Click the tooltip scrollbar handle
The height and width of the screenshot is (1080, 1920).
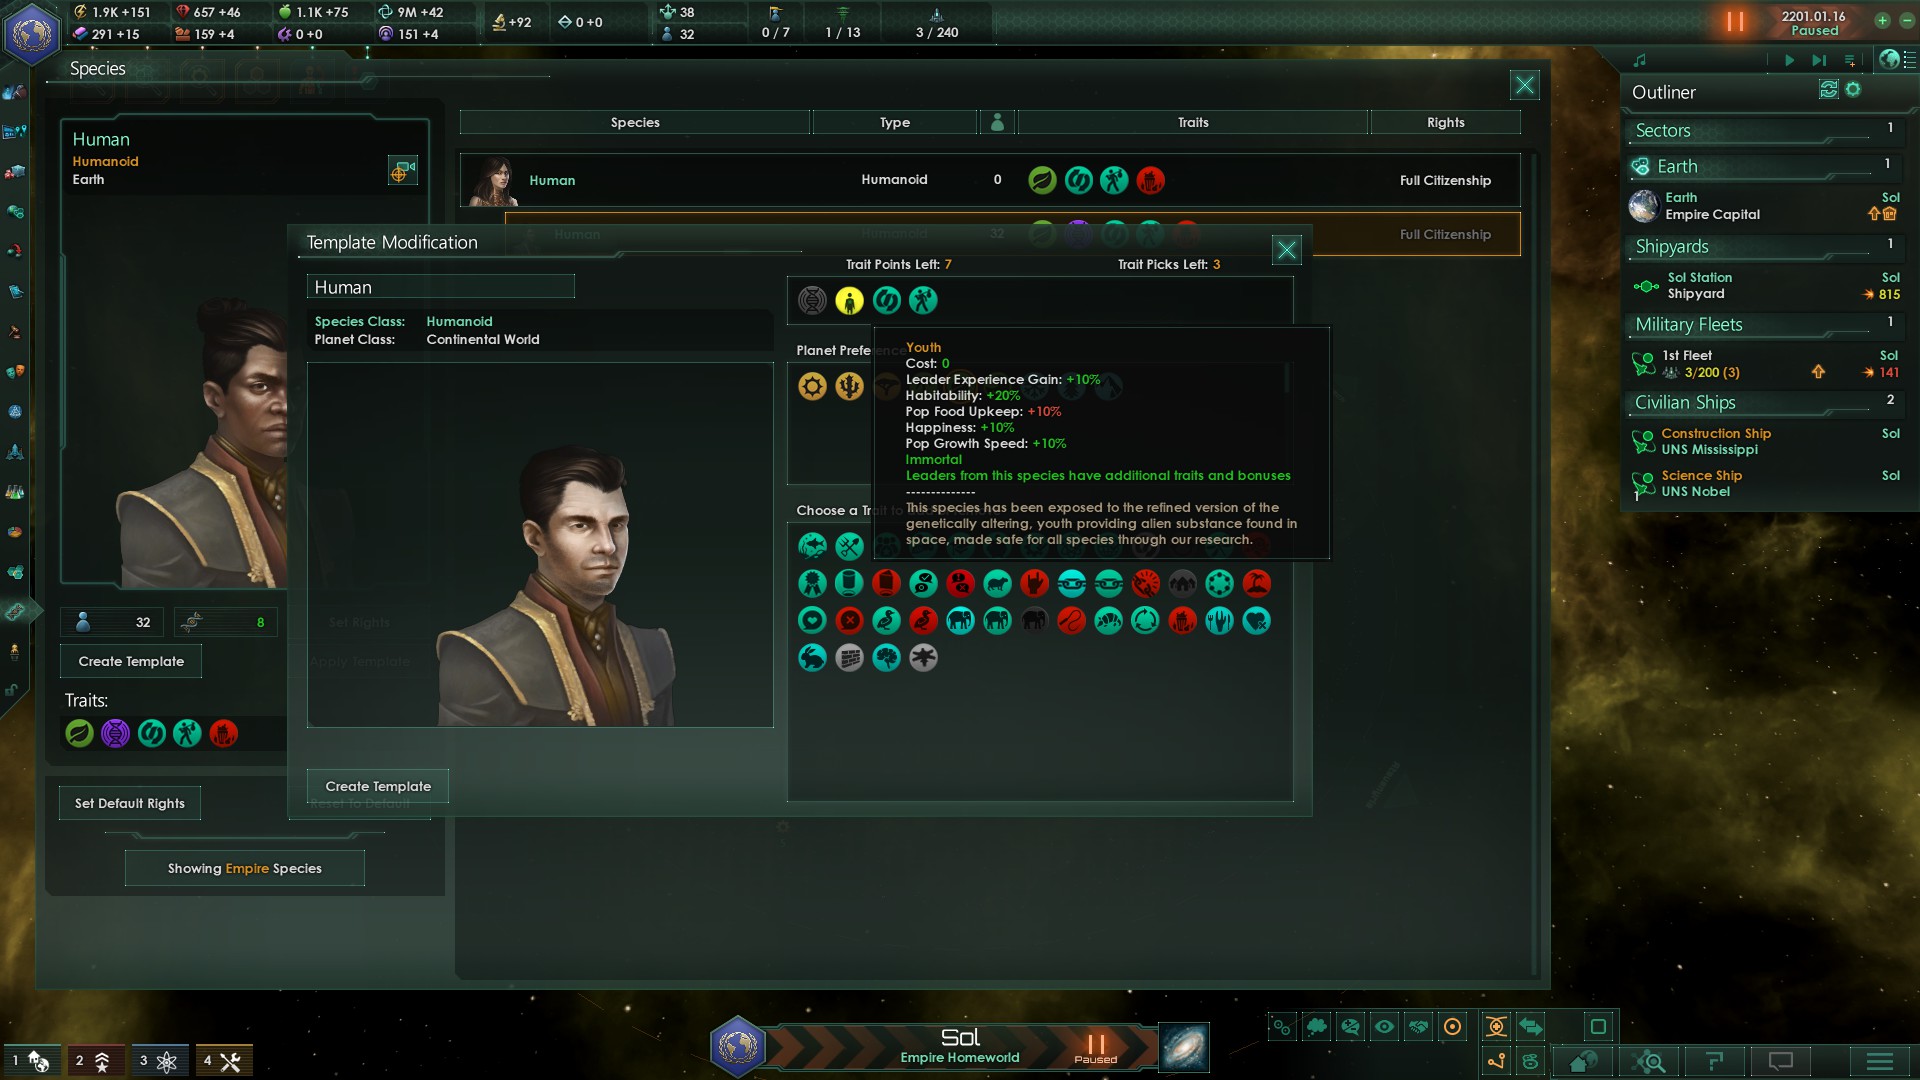[x=1287, y=378]
